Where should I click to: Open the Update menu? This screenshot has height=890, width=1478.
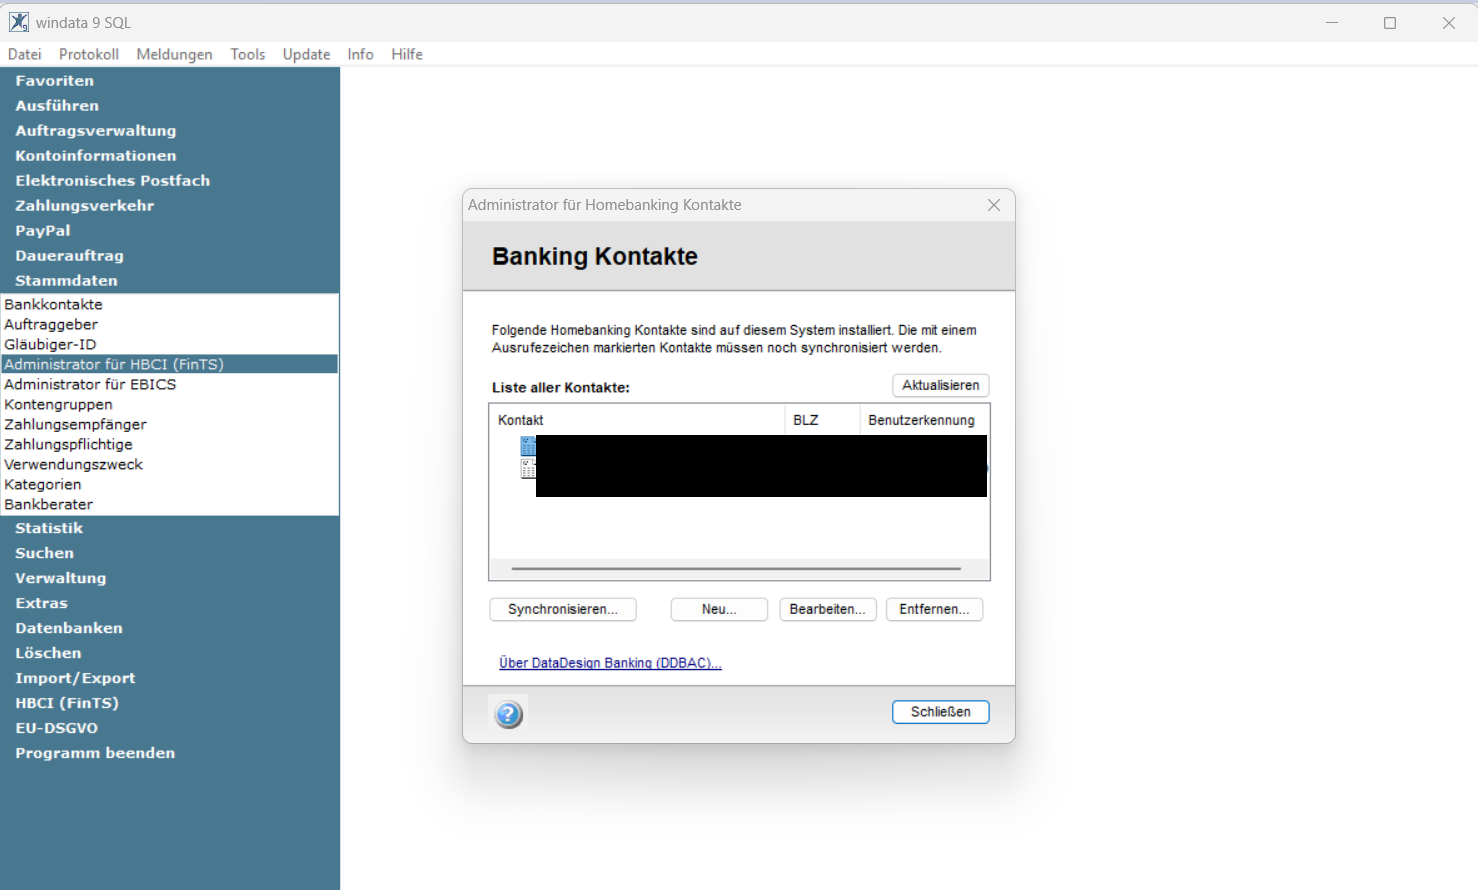306,54
